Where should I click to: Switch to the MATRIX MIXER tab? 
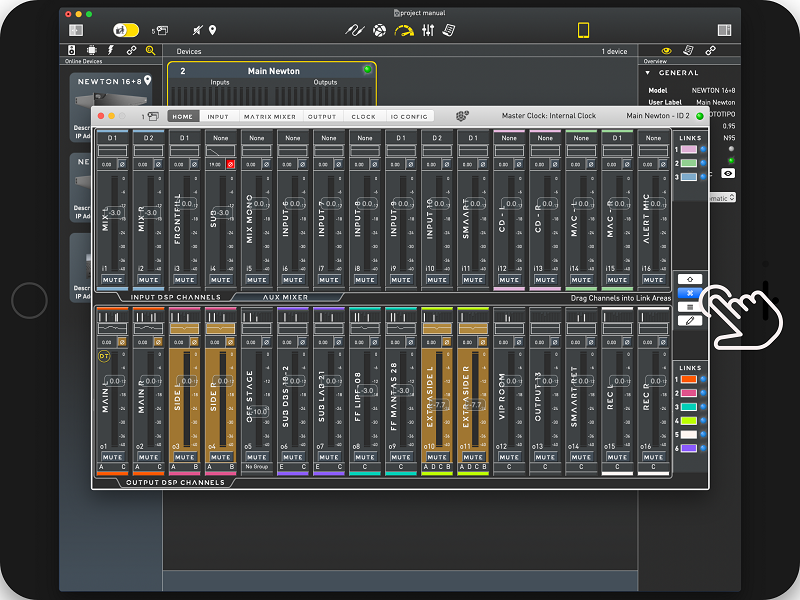click(x=269, y=117)
